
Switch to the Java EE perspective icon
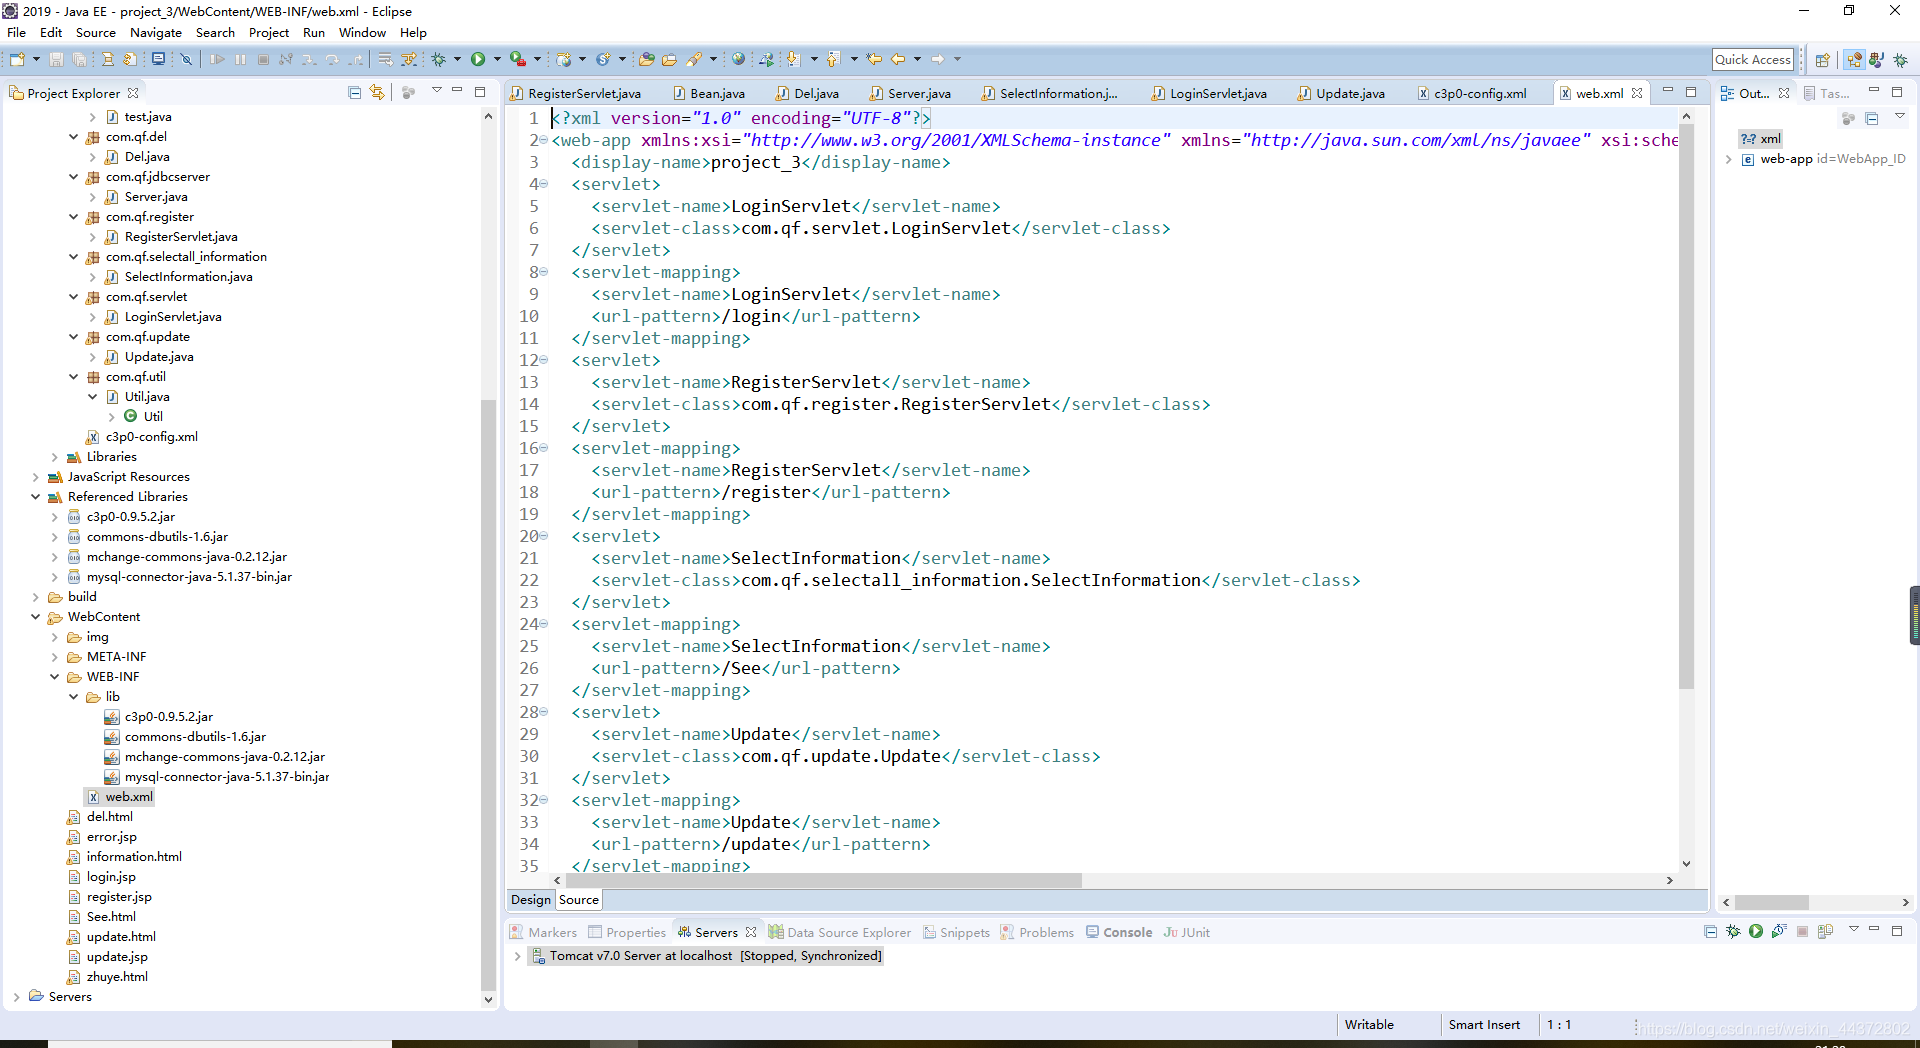(1854, 60)
